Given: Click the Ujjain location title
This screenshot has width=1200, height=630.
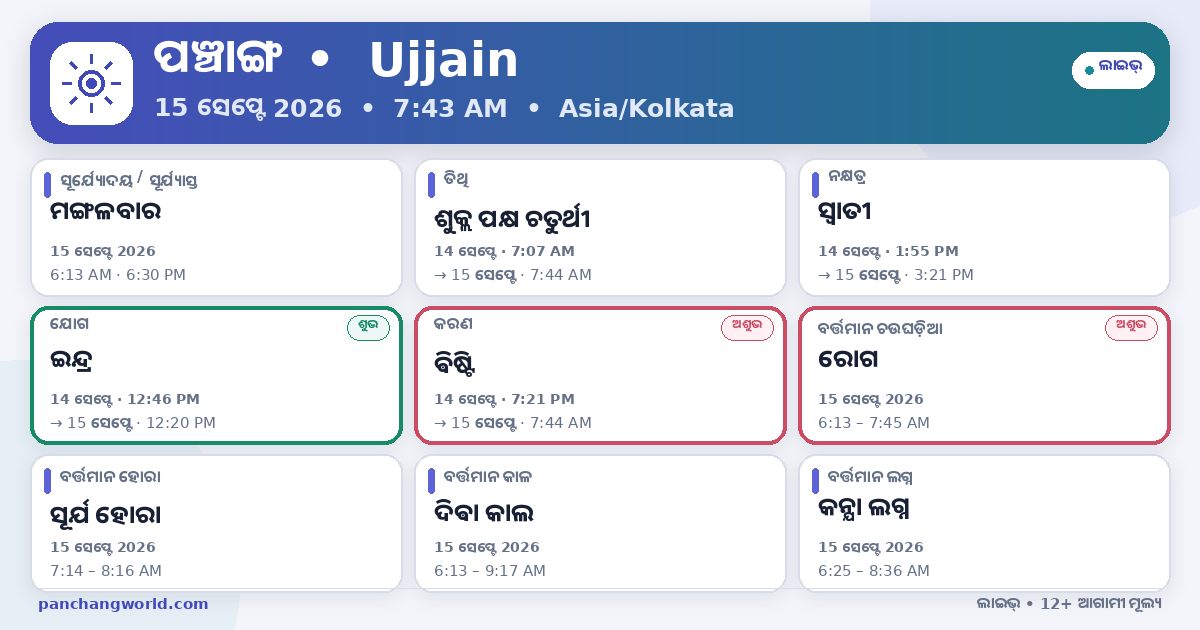Looking at the screenshot, I should 444,61.
